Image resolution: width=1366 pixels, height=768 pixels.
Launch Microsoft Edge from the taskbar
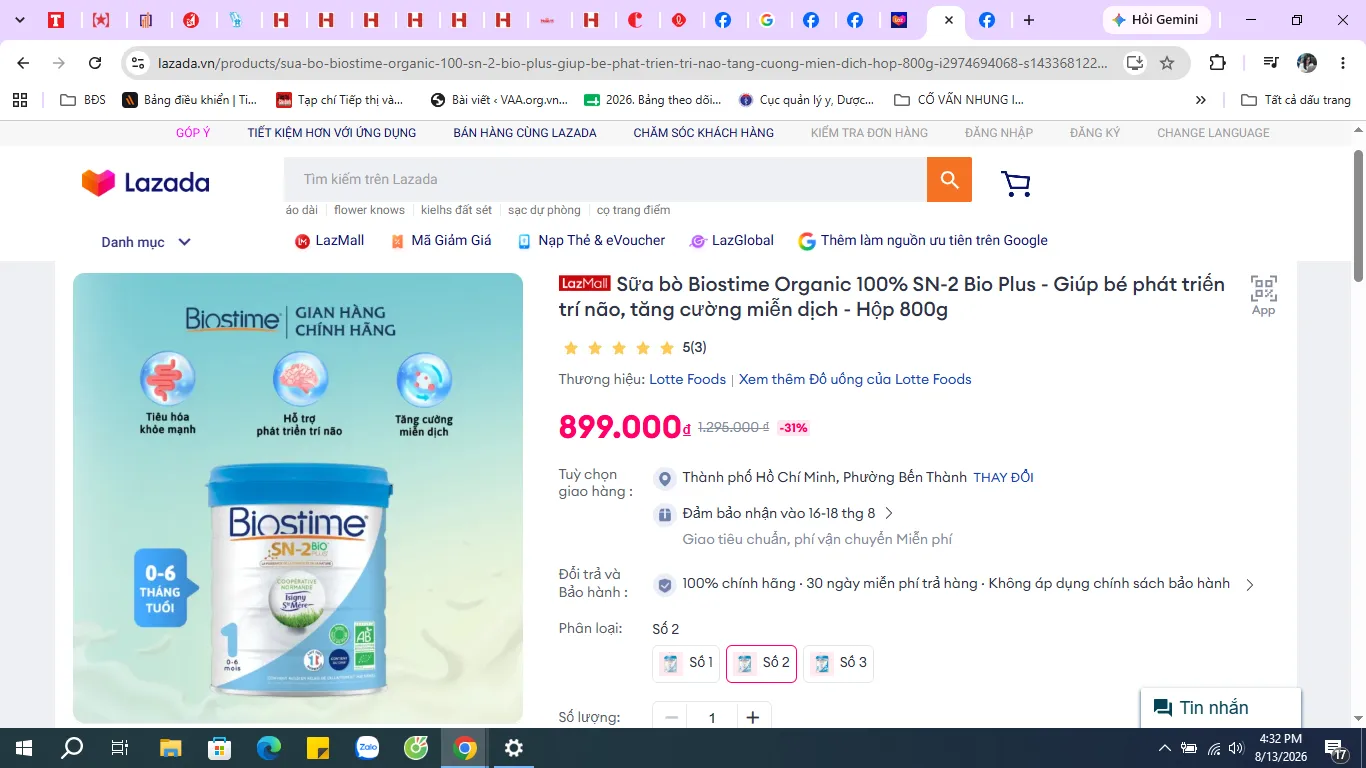pyautogui.click(x=269, y=748)
